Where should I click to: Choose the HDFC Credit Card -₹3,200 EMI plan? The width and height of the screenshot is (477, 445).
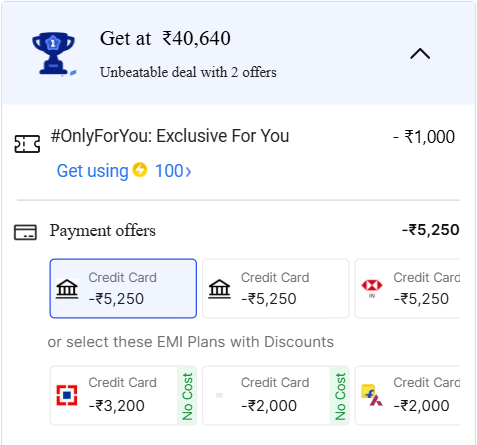point(123,395)
